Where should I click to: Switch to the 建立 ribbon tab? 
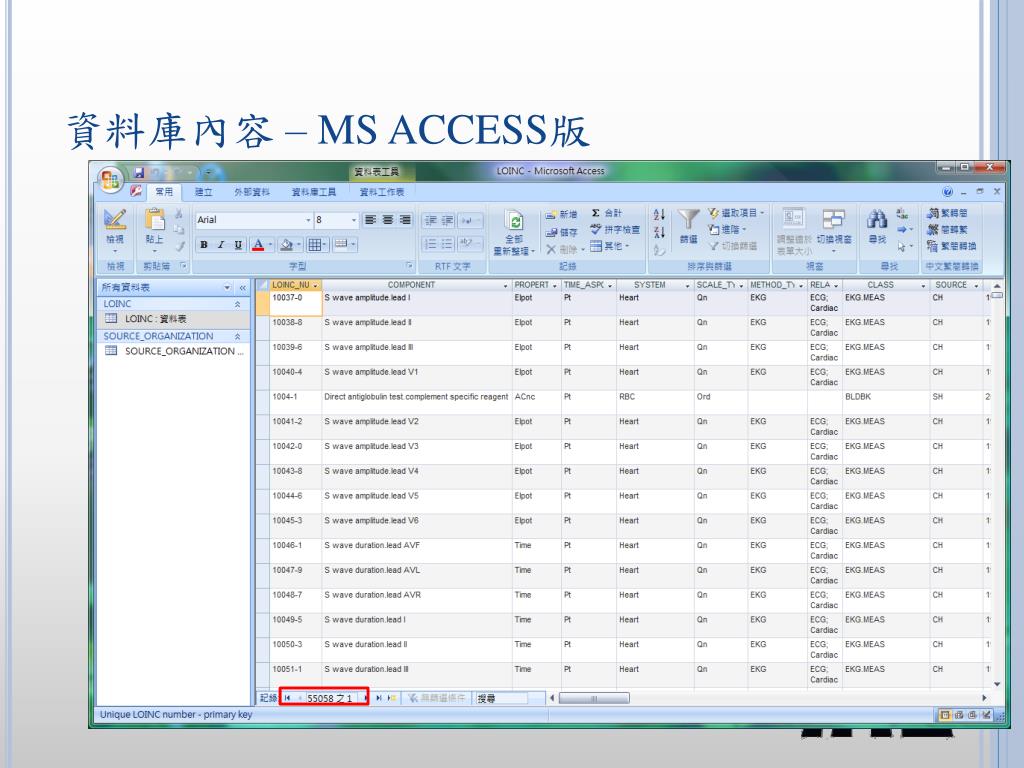click(204, 192)
